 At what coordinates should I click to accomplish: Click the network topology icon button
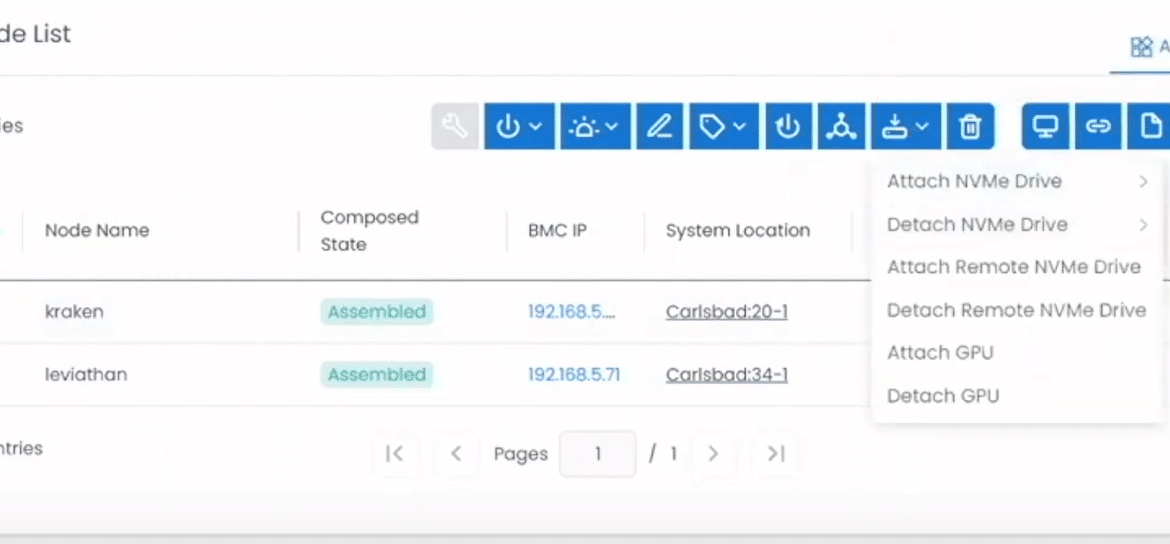[842, 126]
